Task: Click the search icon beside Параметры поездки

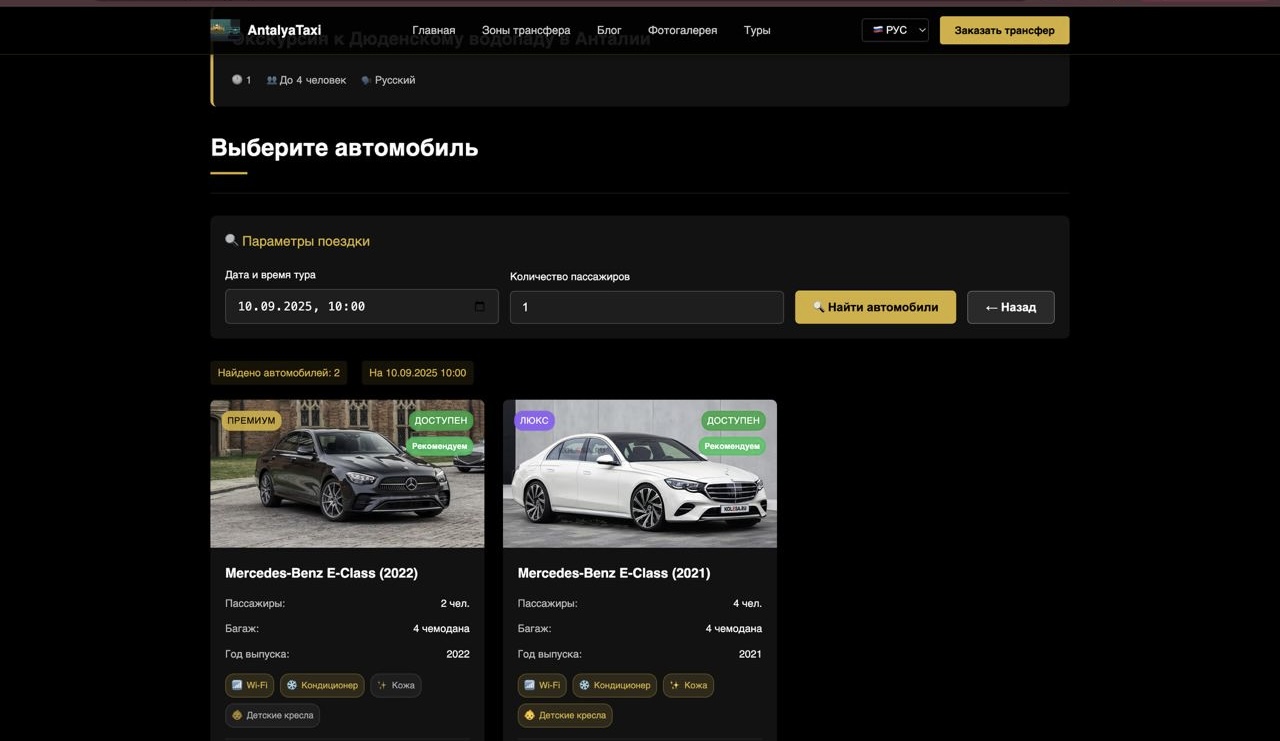Action: coord(230,240)
